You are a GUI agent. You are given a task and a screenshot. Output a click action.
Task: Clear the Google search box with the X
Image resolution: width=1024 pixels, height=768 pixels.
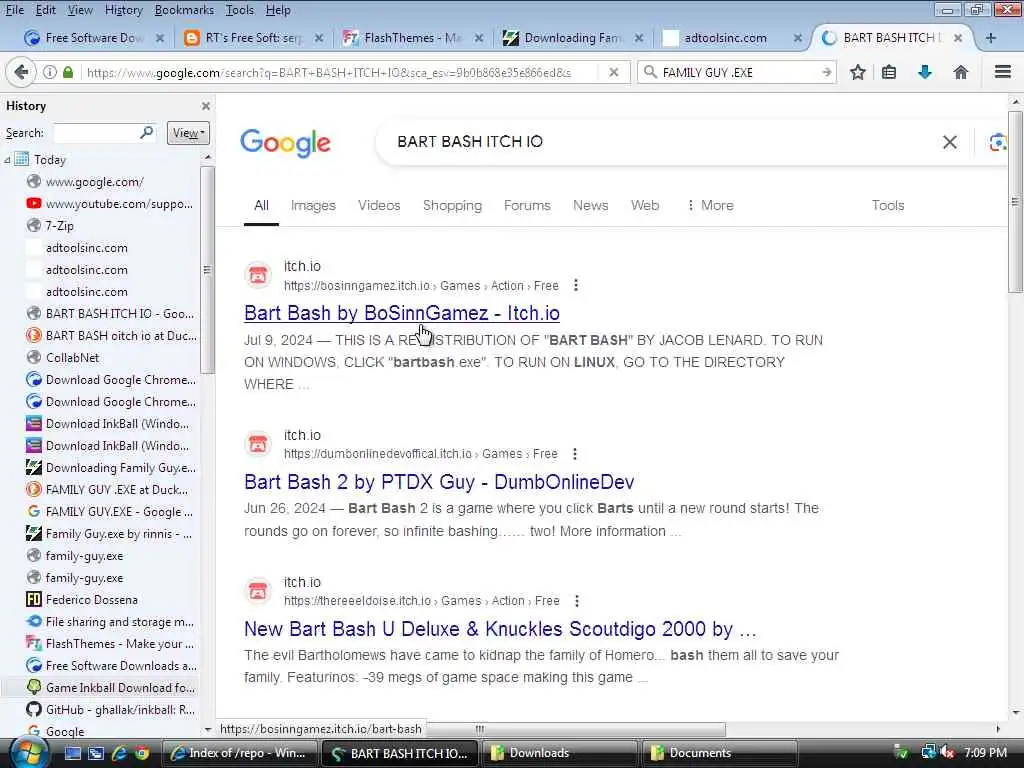tap(950, 142)
